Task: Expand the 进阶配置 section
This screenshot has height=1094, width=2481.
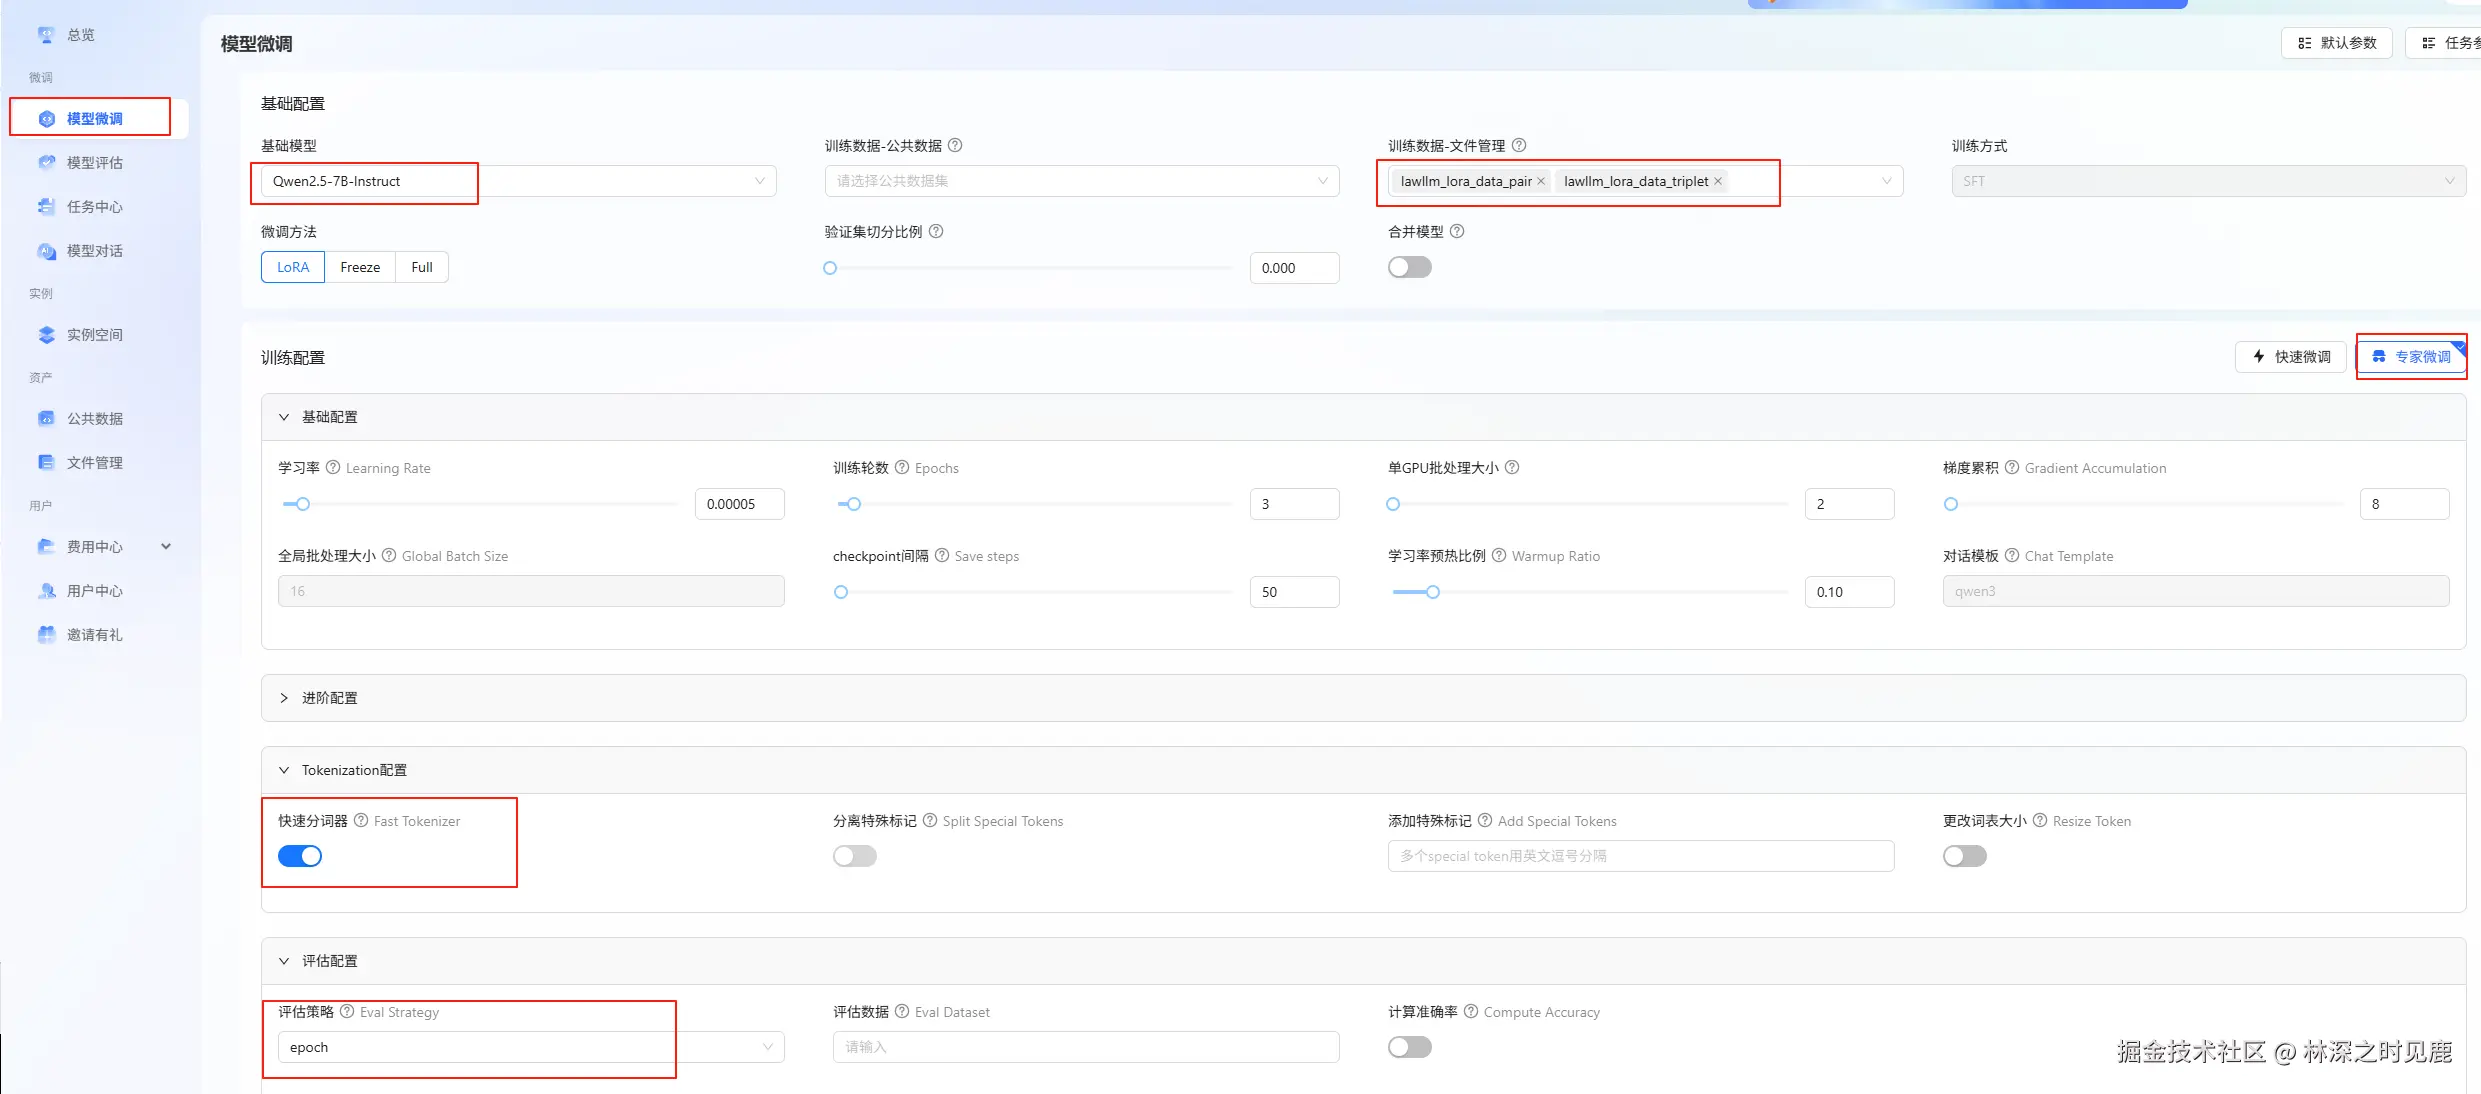Action: tap(329, 698)
